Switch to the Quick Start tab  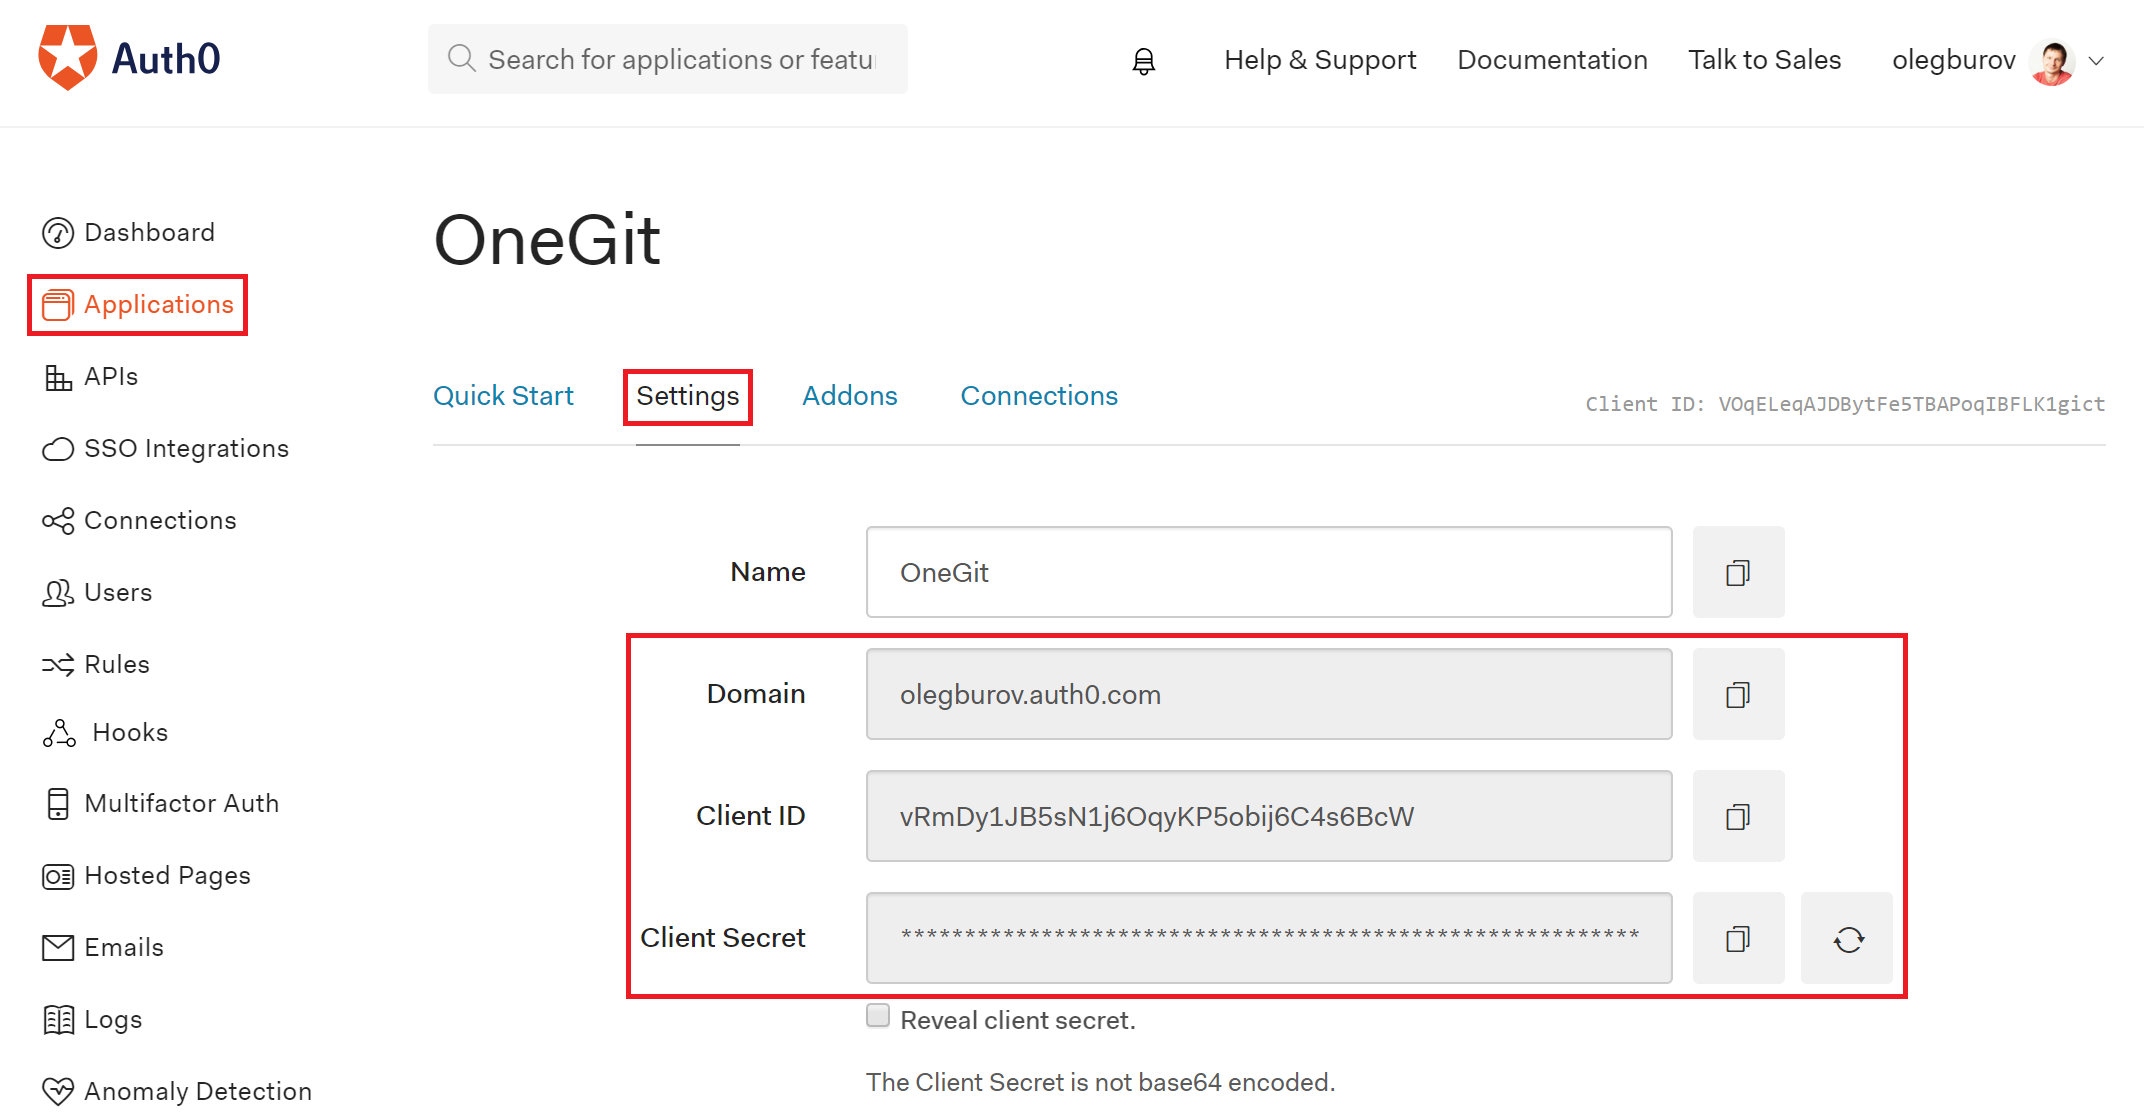503,396
